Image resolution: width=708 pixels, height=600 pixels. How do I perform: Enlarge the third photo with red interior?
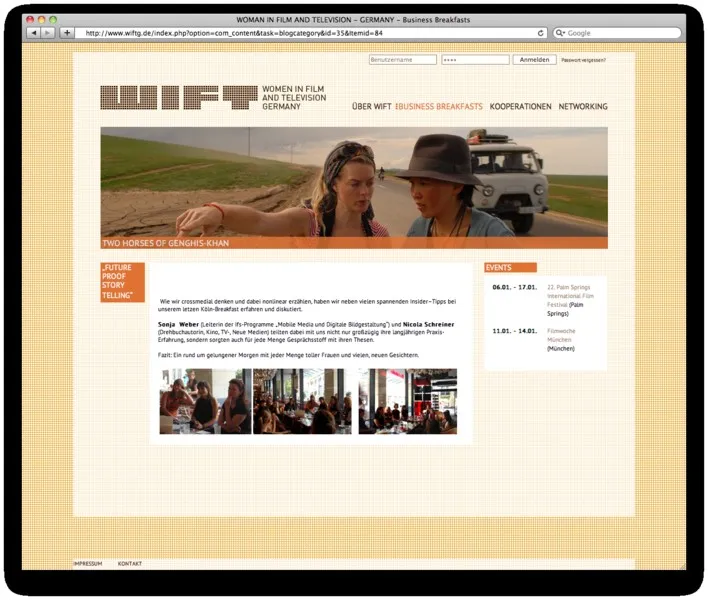point(408,401)
